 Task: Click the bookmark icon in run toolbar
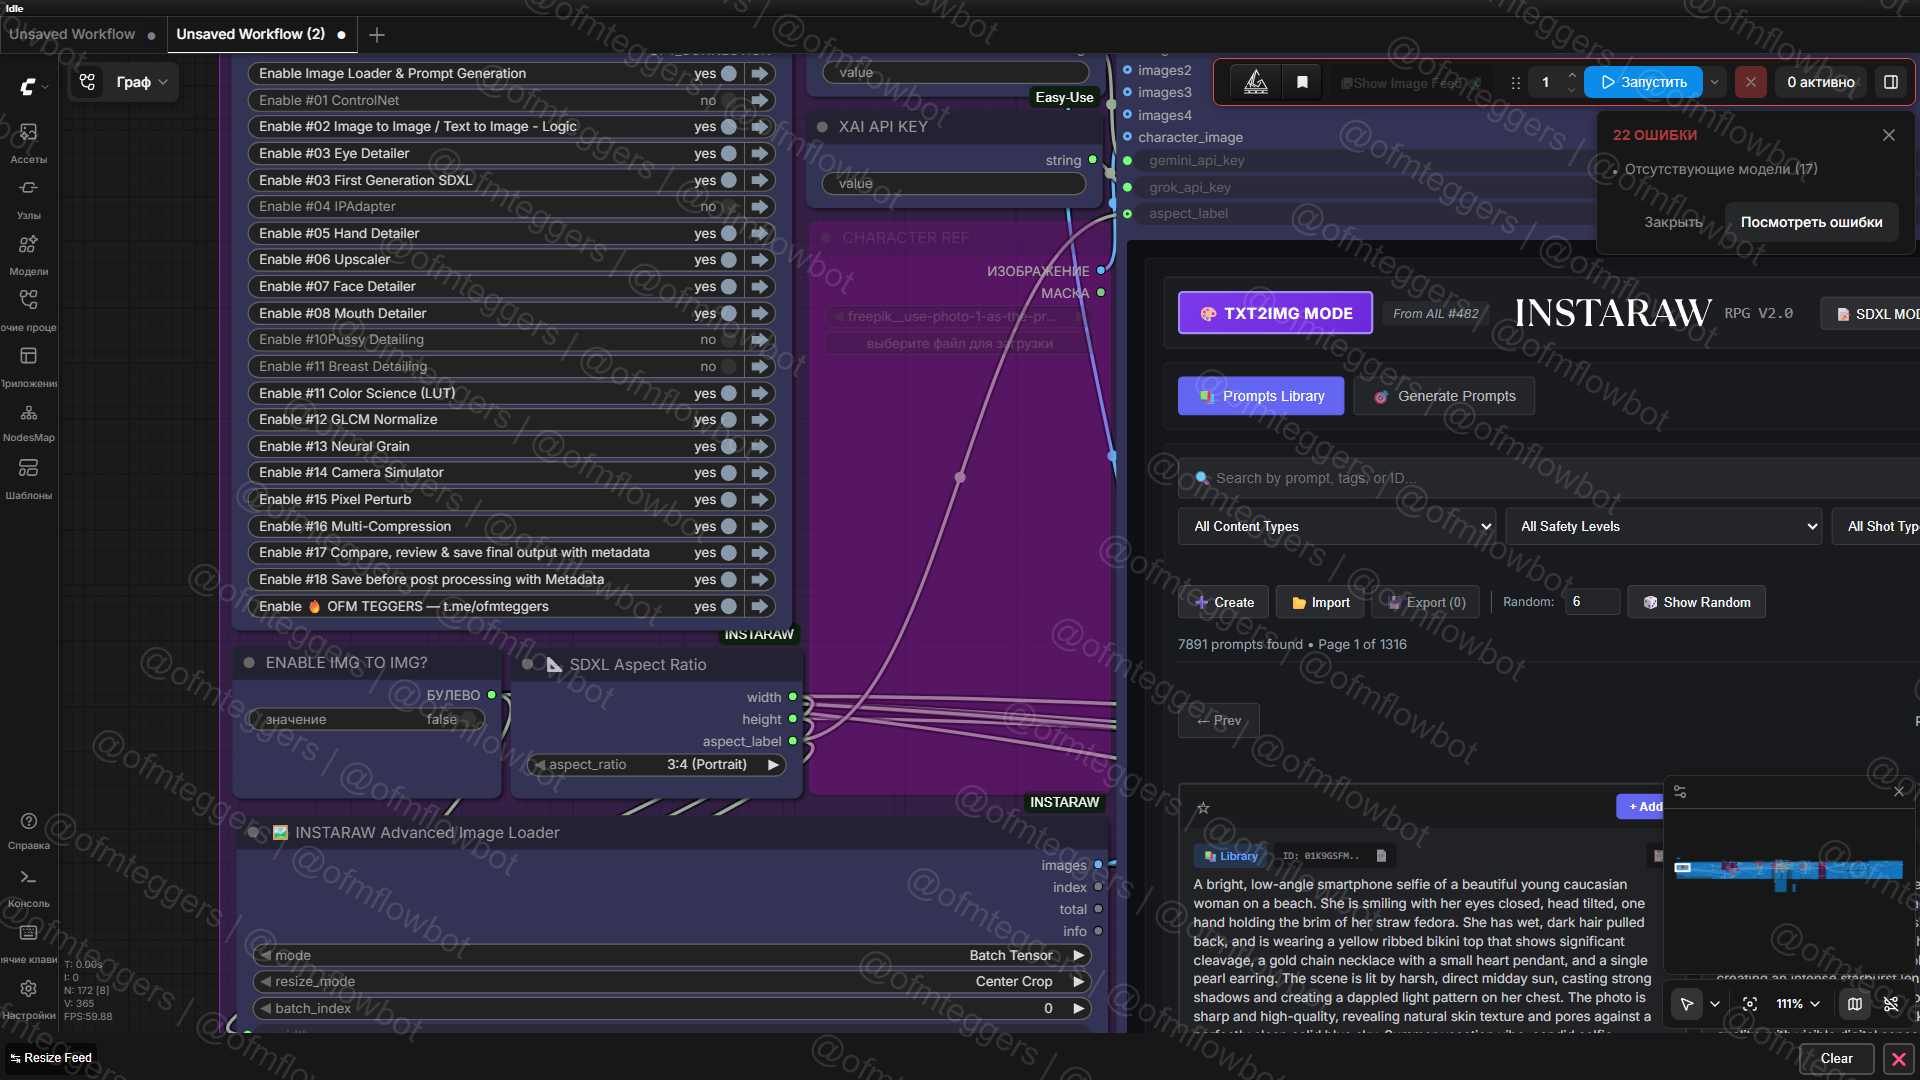(x=1302, y=82)
